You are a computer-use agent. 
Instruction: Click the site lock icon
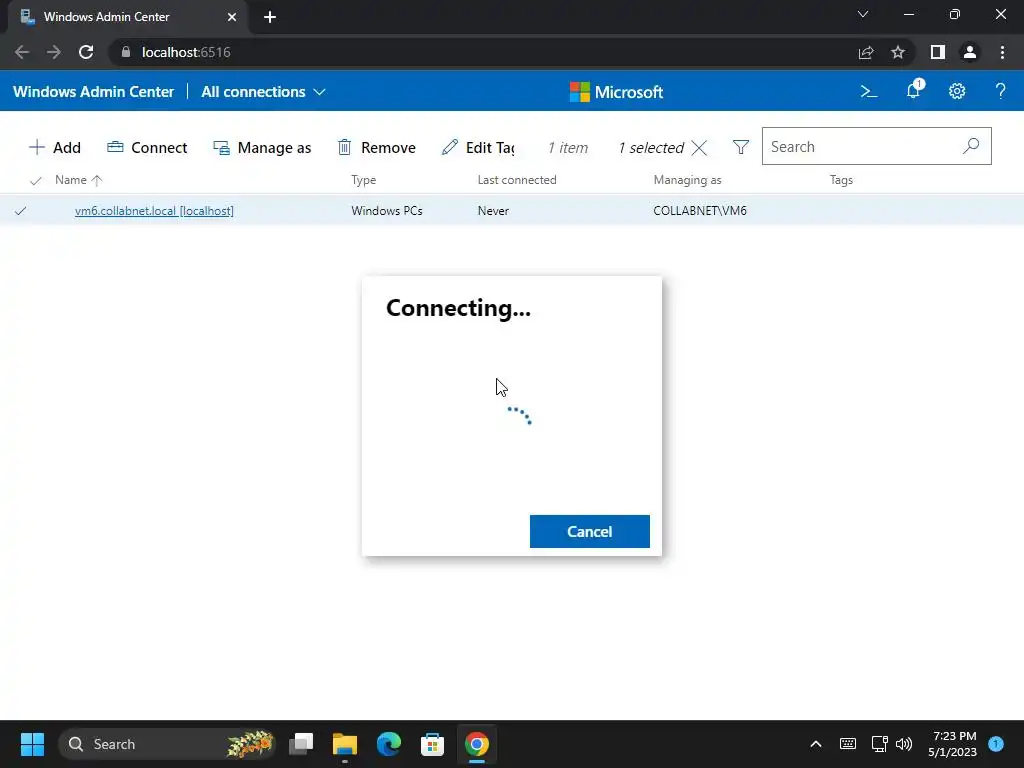click(x=126, y=52)
